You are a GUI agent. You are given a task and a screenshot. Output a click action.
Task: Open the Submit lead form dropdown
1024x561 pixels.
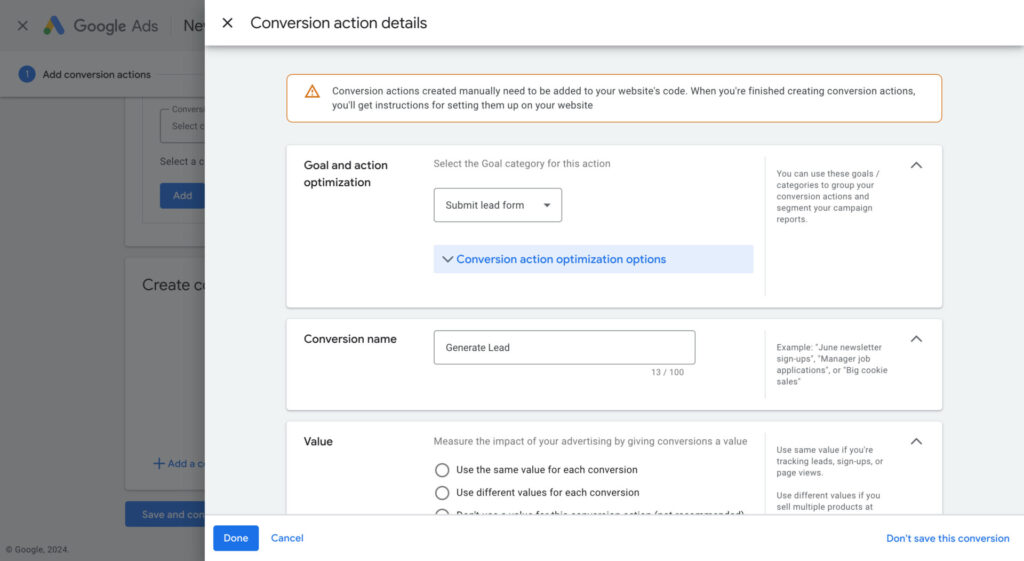tap(497, 205)
